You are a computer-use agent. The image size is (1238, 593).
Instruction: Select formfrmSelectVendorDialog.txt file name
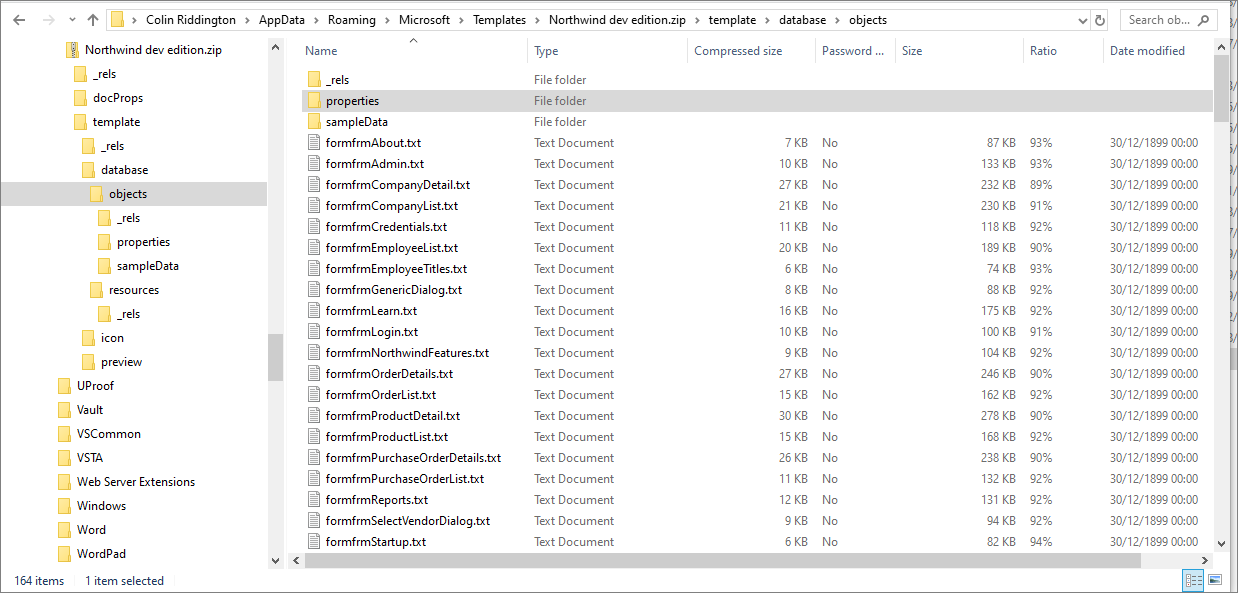(408, 521)
